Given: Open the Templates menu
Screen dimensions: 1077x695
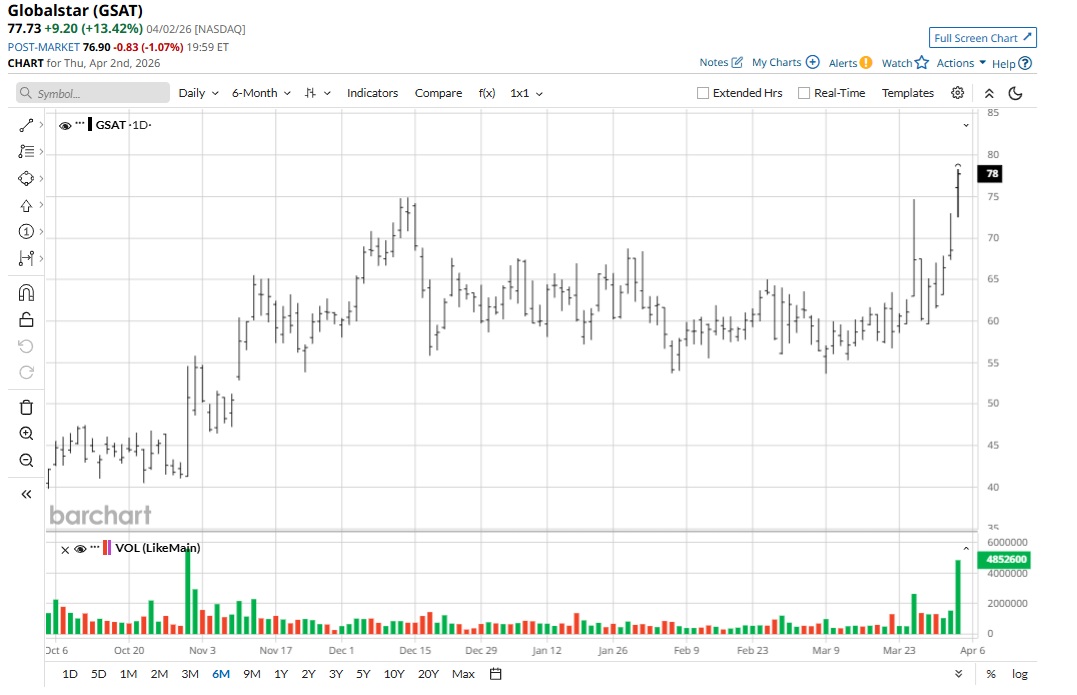Looking at the screenshot, I should click(x=907, y=93).
